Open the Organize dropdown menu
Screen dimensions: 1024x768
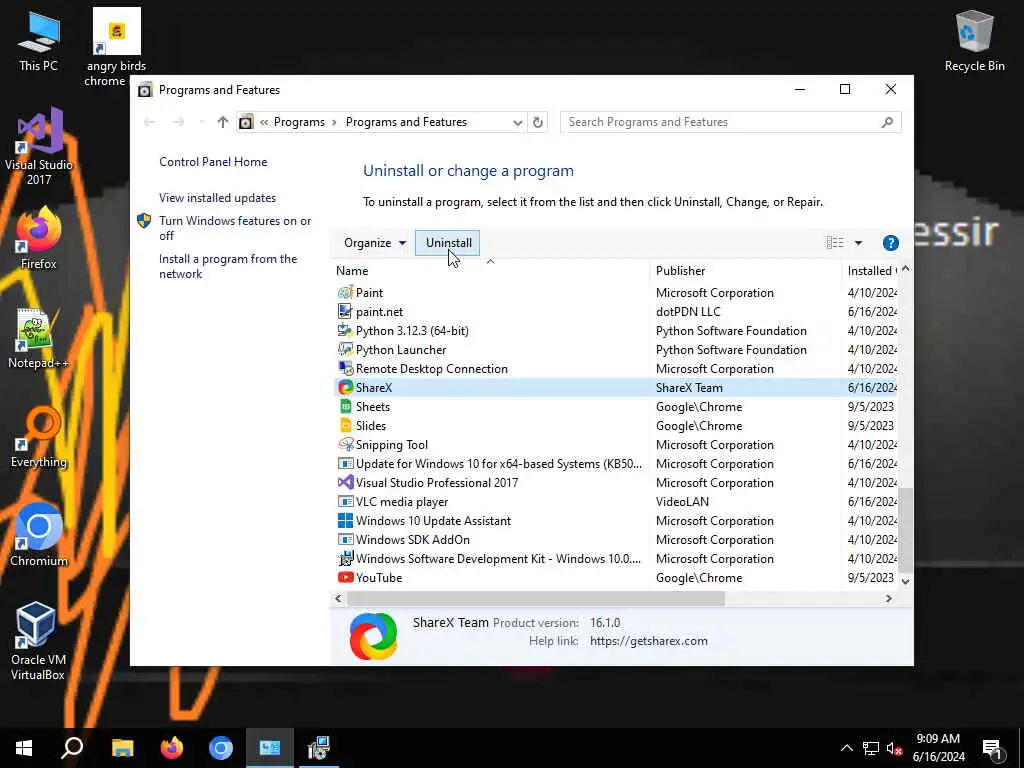coord(375,243)
